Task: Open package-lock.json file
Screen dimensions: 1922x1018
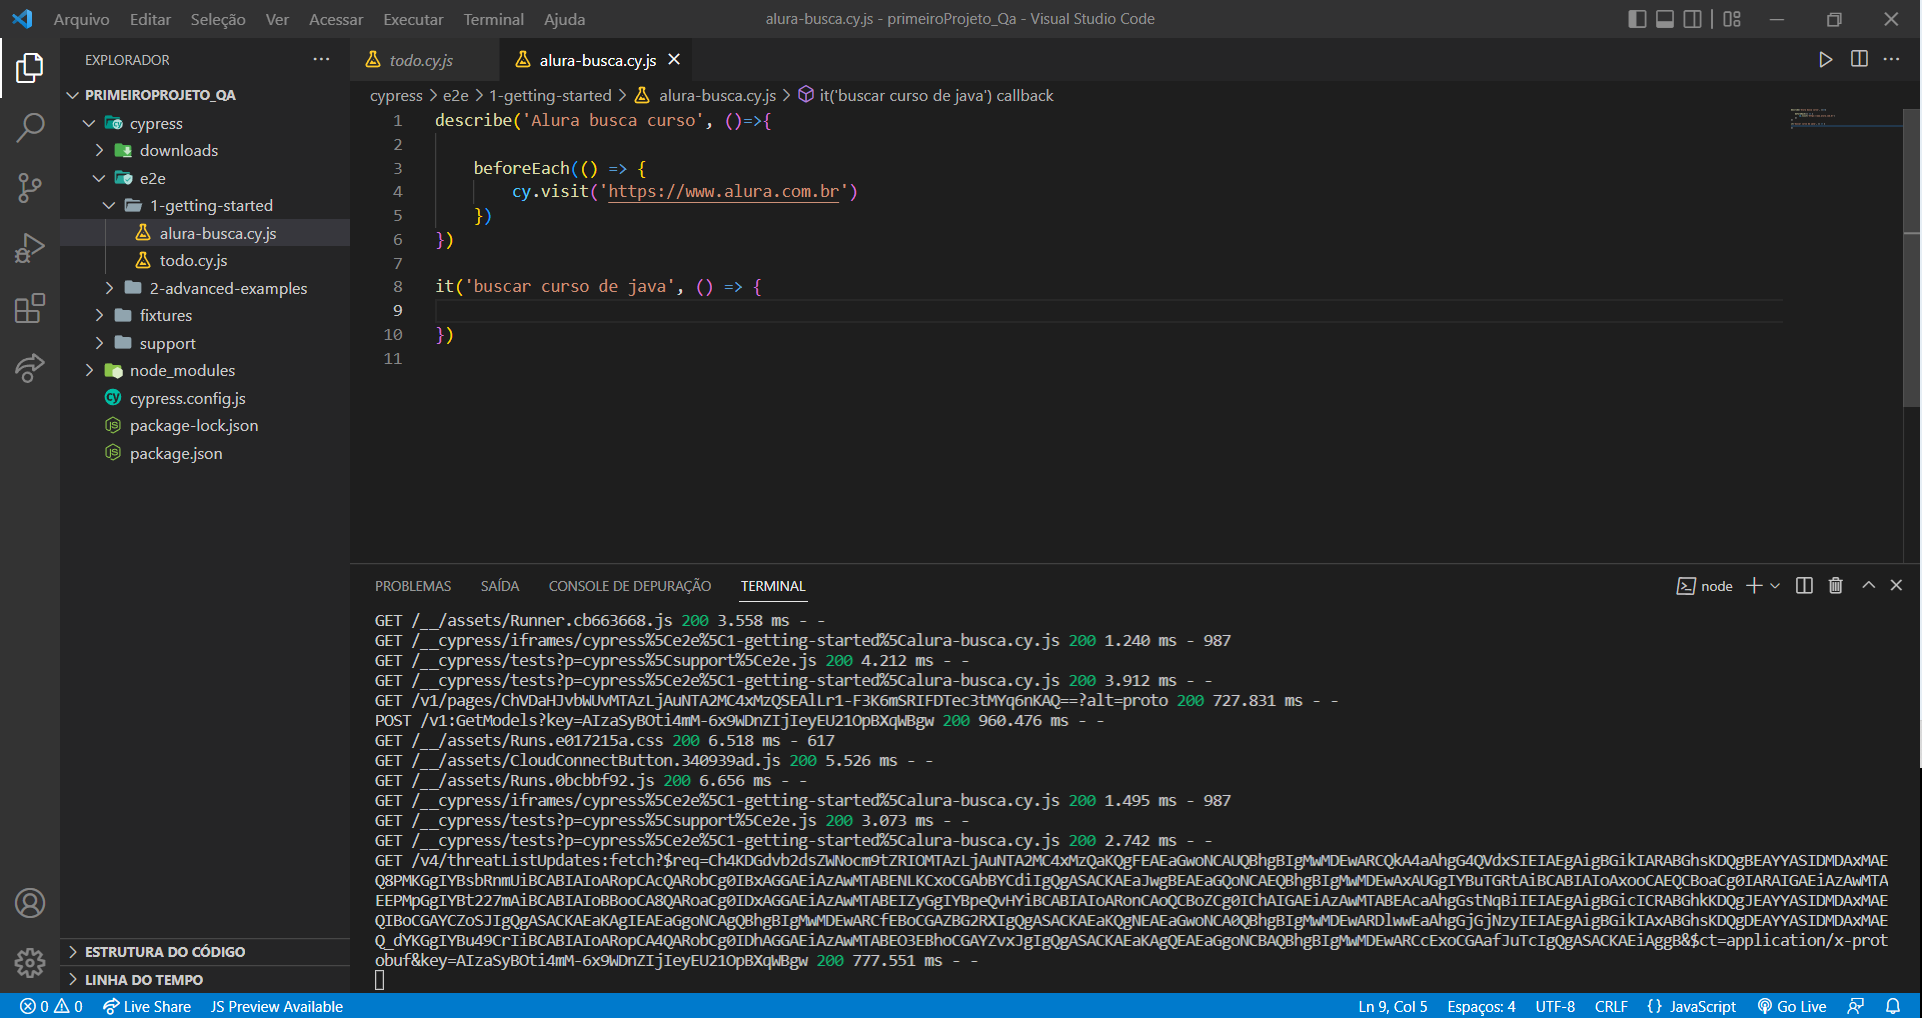Action: click(194, 425)
